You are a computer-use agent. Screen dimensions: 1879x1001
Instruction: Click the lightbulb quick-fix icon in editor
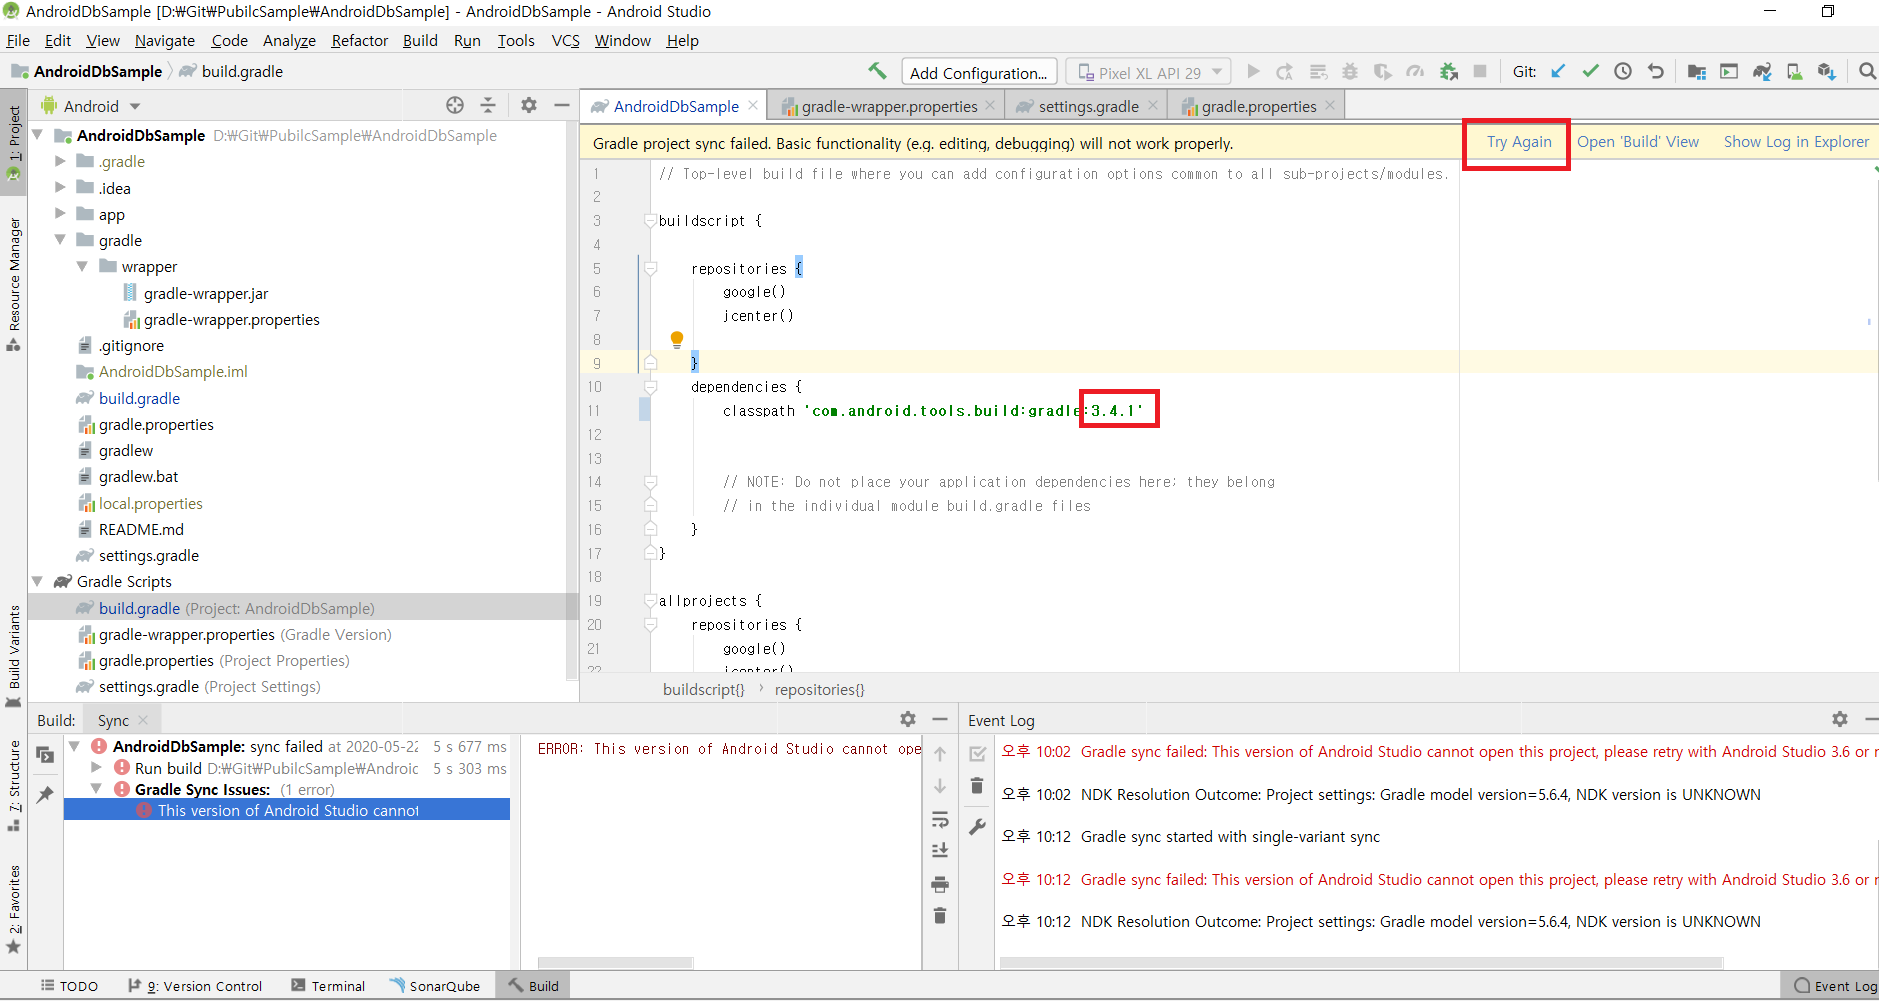[x=677, y=339]
